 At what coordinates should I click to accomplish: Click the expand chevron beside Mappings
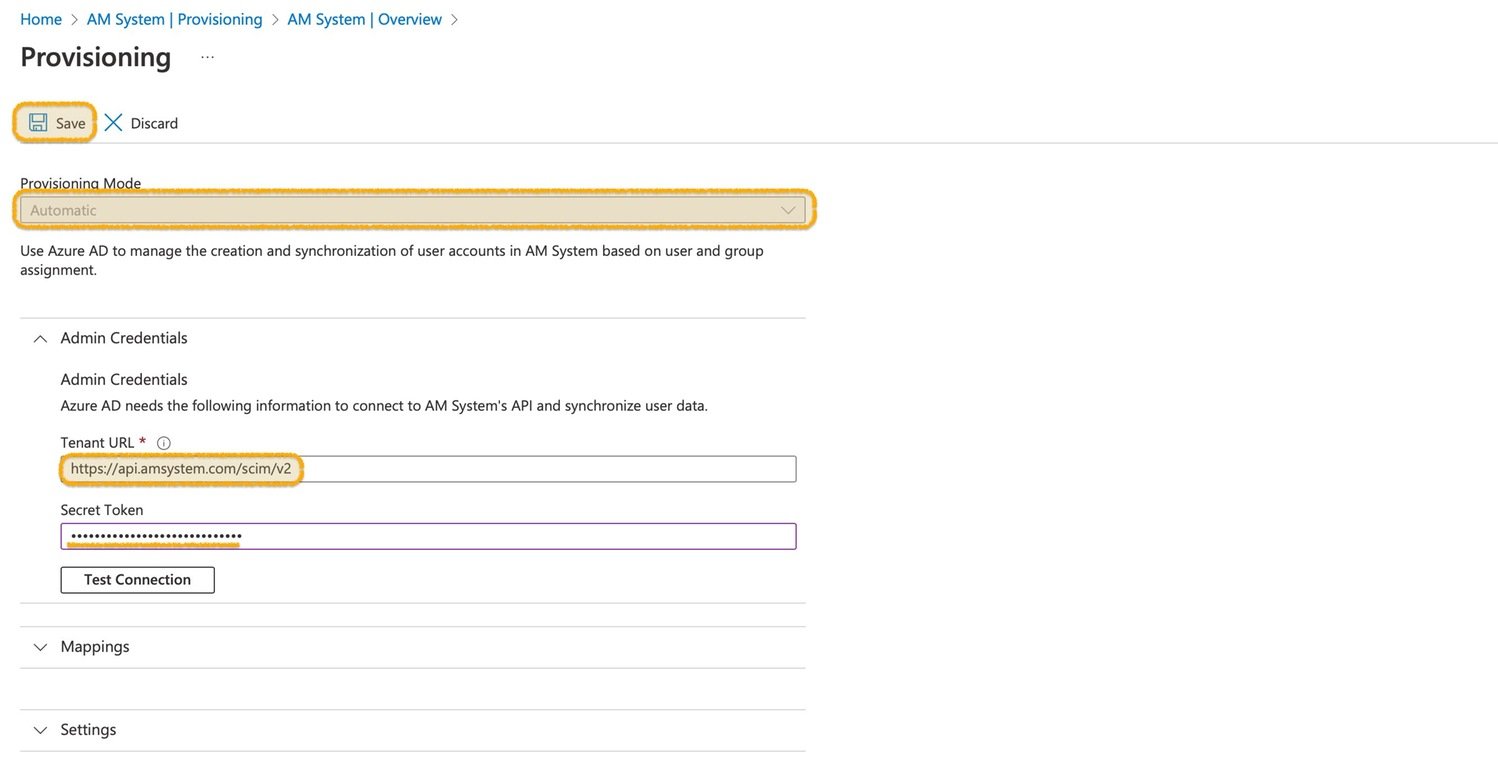[x=40, y=646]
